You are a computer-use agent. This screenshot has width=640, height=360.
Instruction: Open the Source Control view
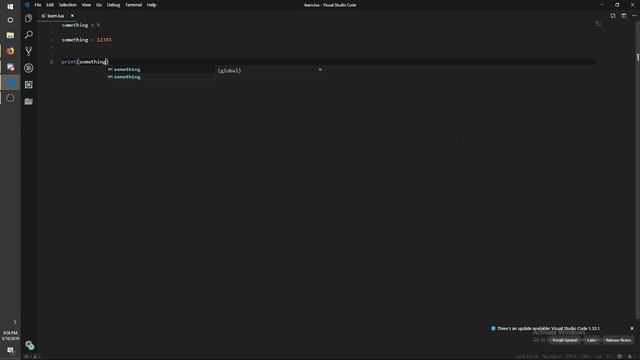(x=29, y=51)
